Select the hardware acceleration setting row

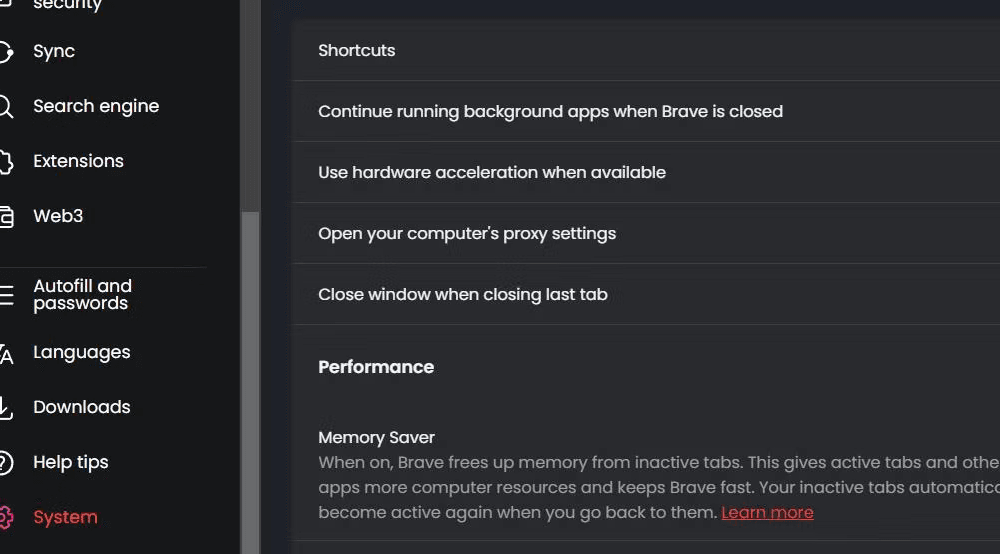(646, 173)
